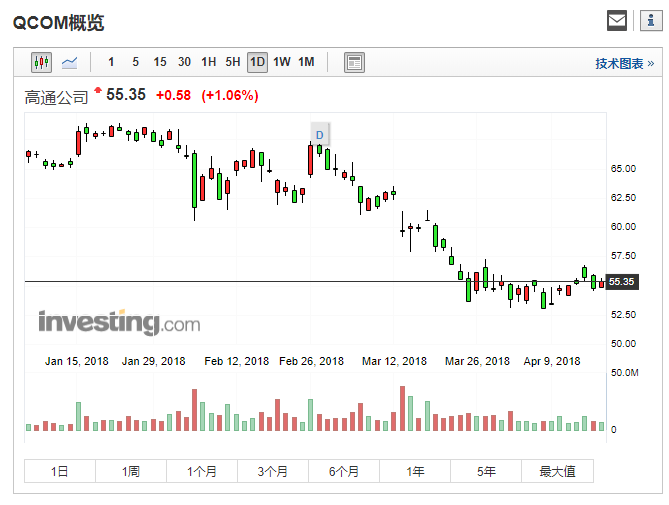Select the 1 minute interval
Viewport: 669px width, 505px height.
[111, 62]
